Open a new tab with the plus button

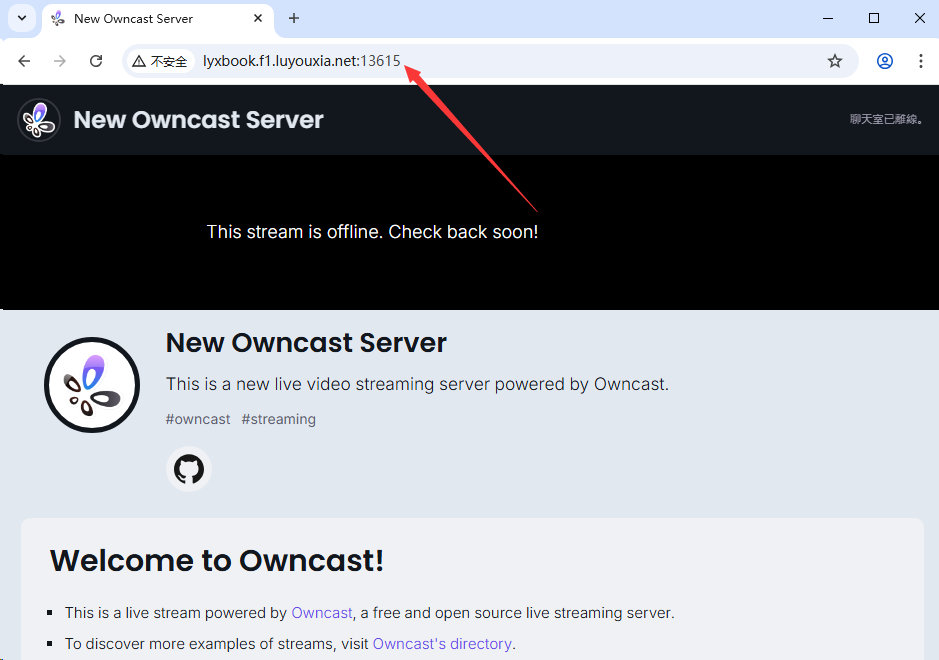(293, 18)
